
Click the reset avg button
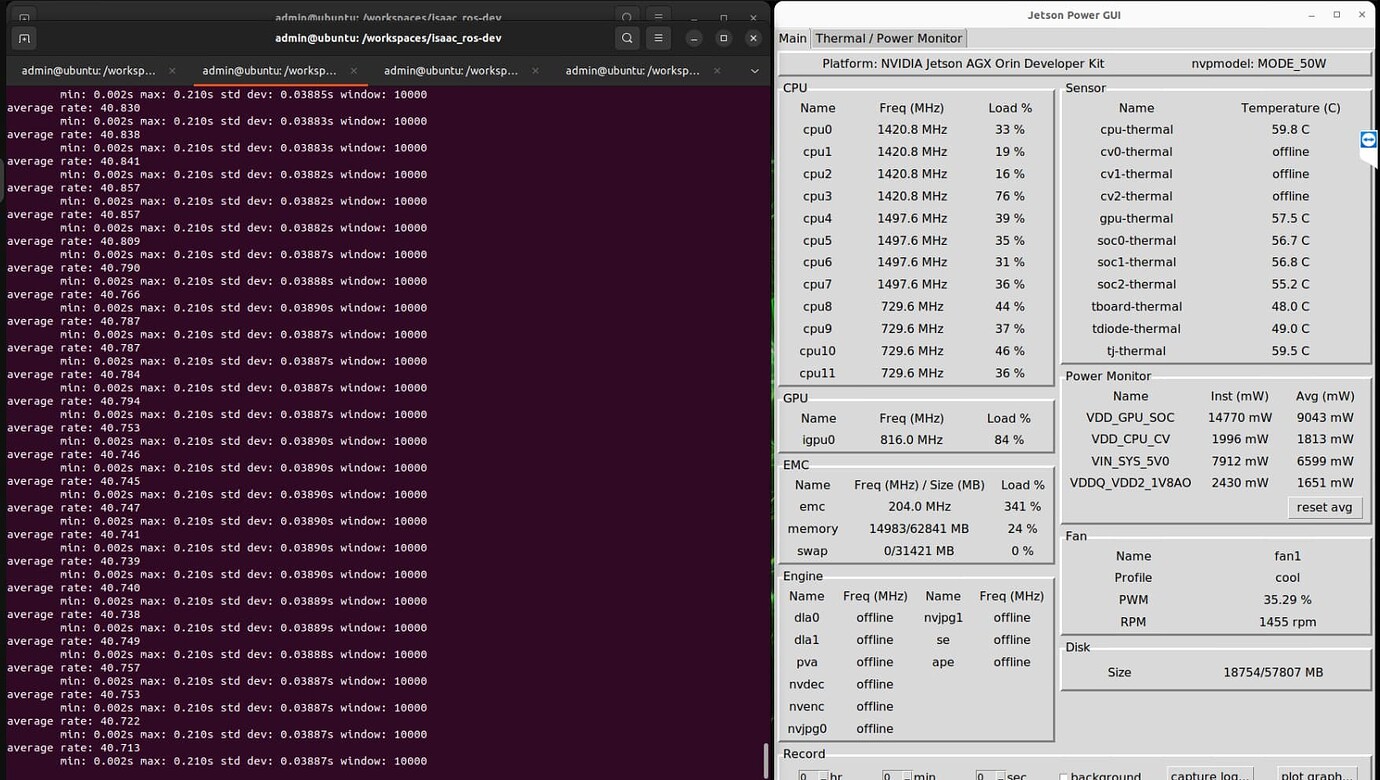(x=1324, y=507)
